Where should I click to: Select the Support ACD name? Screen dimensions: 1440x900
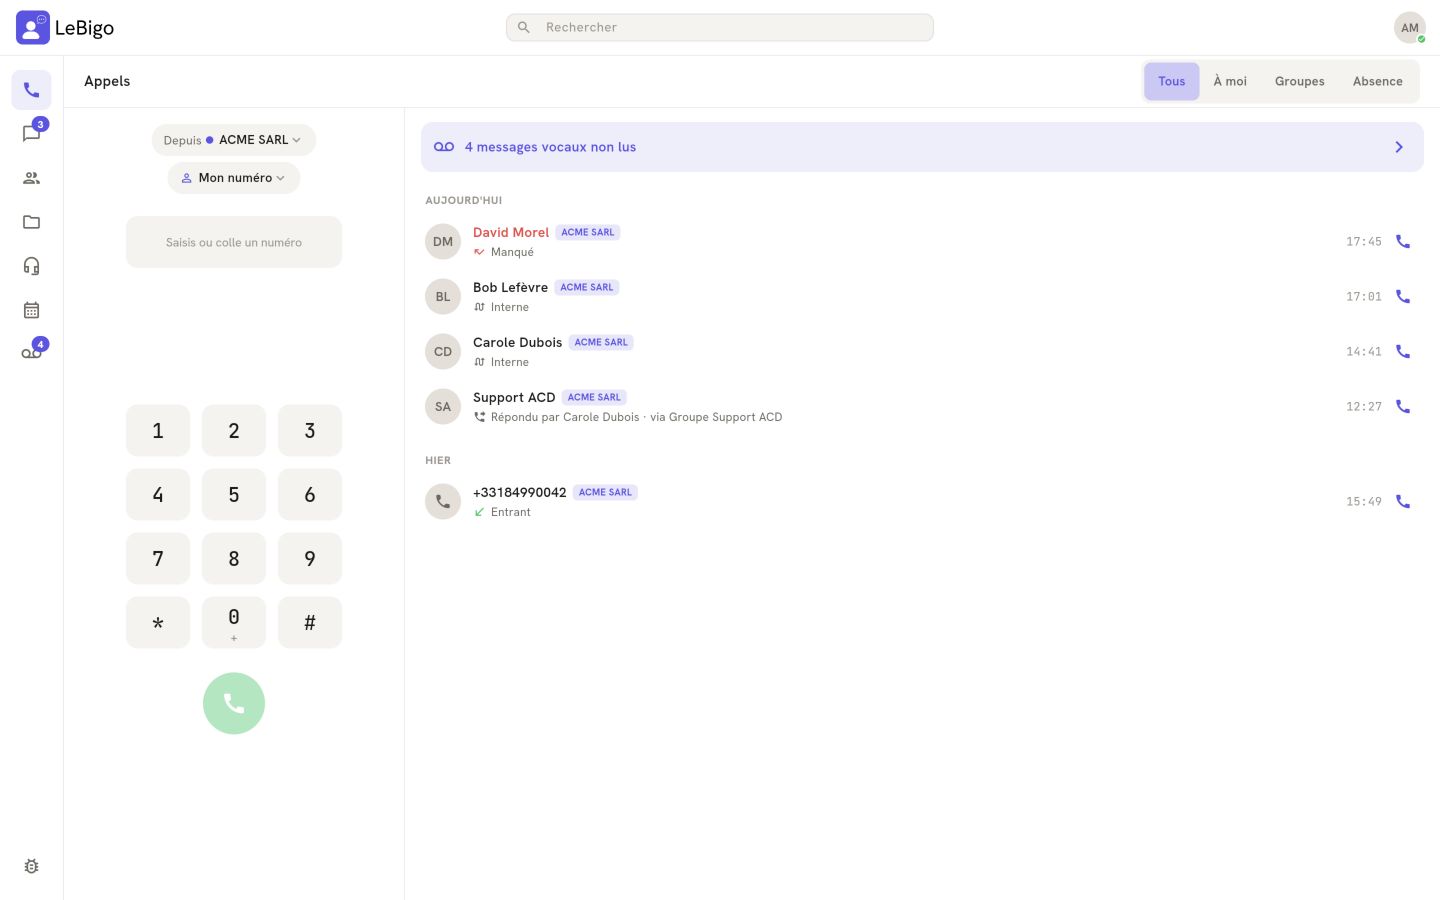click(x=514, y=397)
